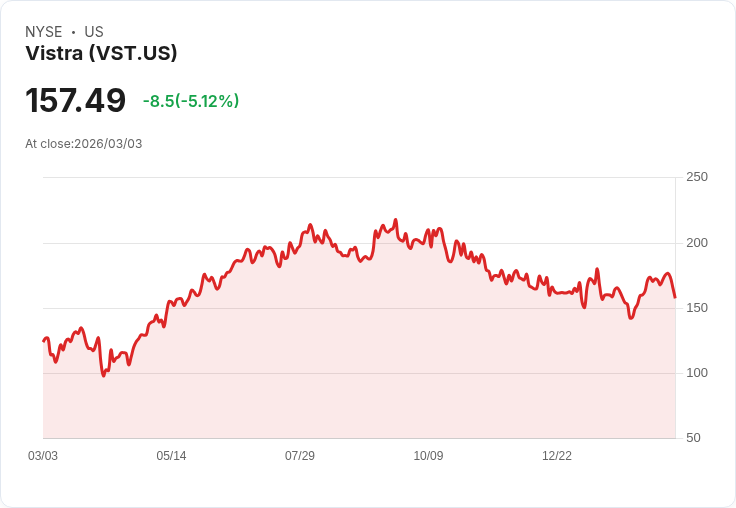The width and height of the screenshot is (736, 508).
Task: Select the 05/14 date on x-axis
Action: pos(171,456)
